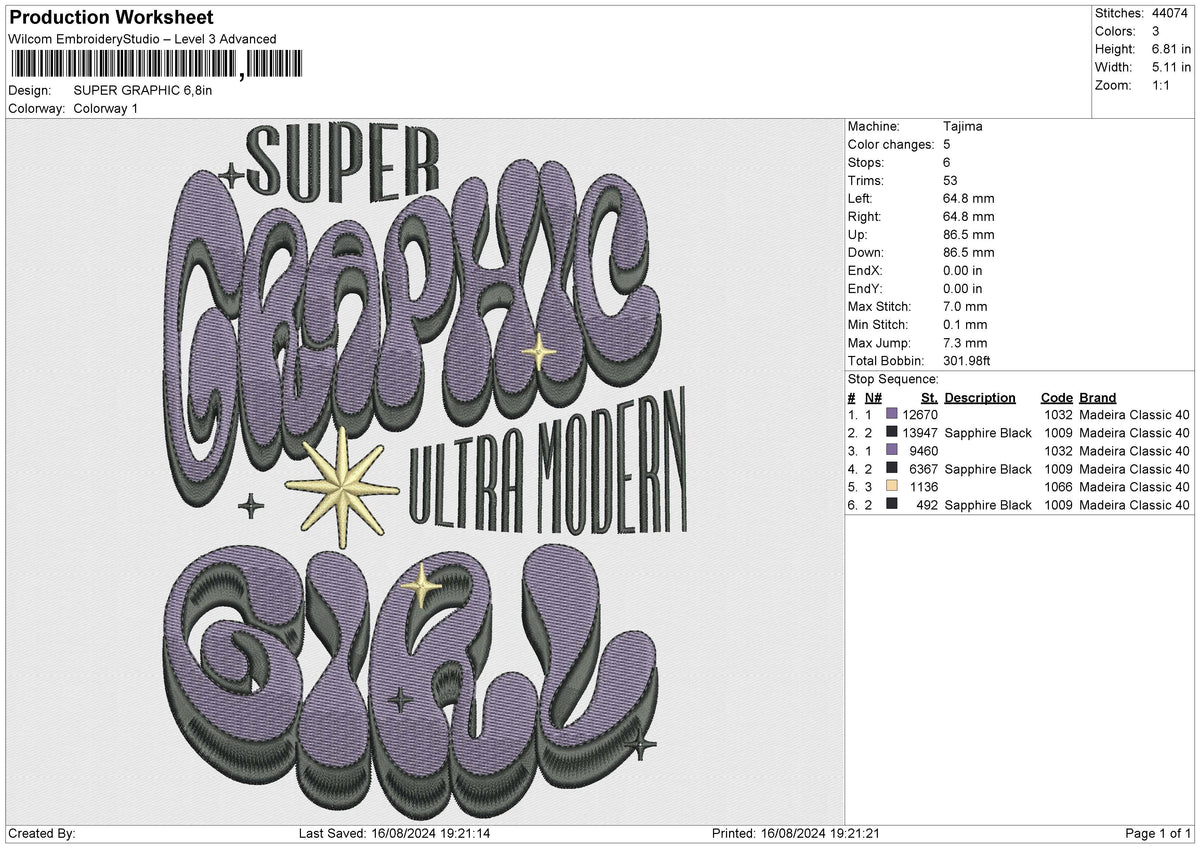Viewport: 1200px width, 848px height.
Task: Click the 'N#' column header
Action: pos(873,398)
